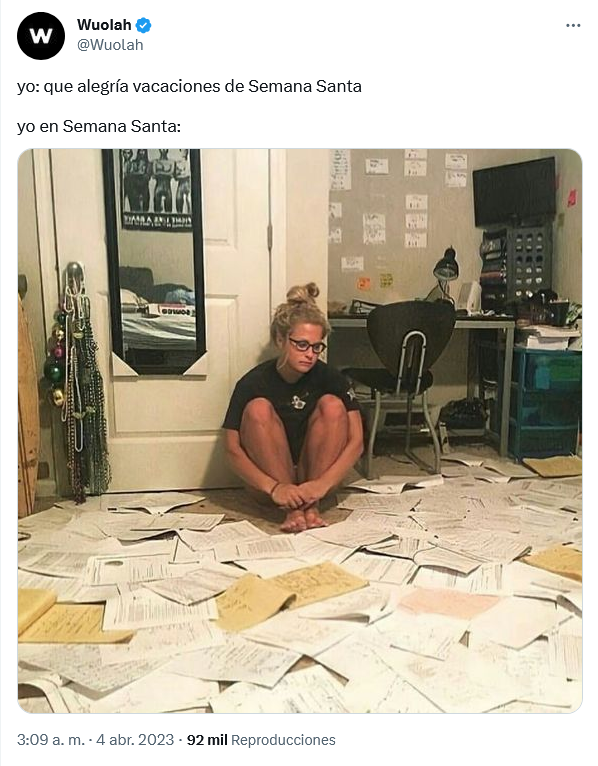The width and height of the screenshot is (598, 766).
Task: Click the poster reflected in the mirror
Action: pos(156,189)
